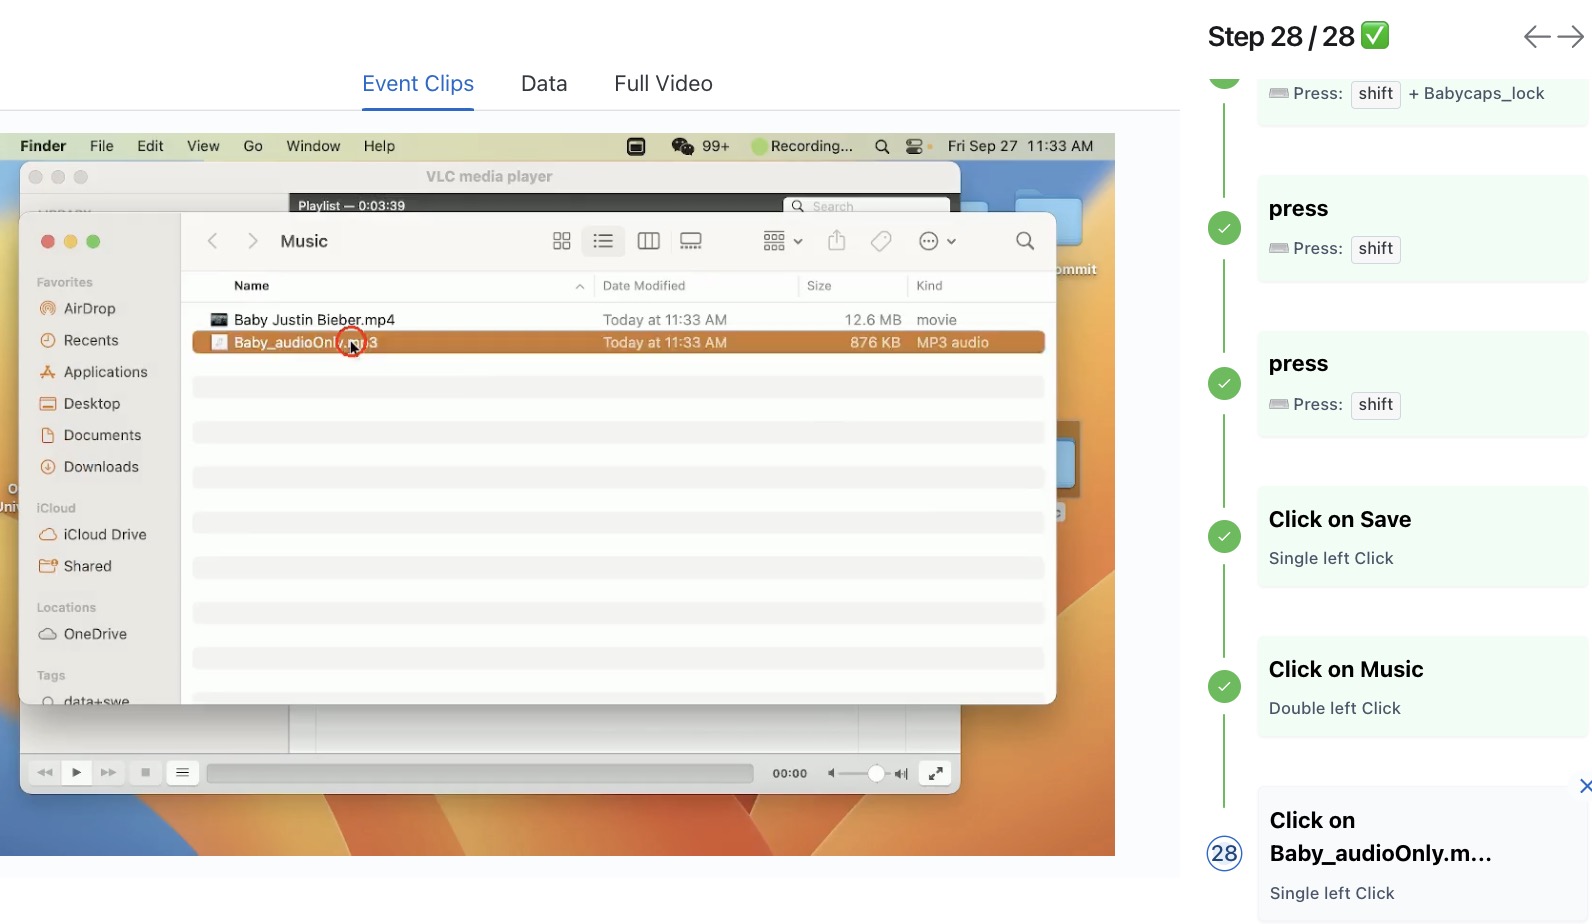1592x924 pixels.
Task: Click the menu bar date and time
Action: 1020,146
